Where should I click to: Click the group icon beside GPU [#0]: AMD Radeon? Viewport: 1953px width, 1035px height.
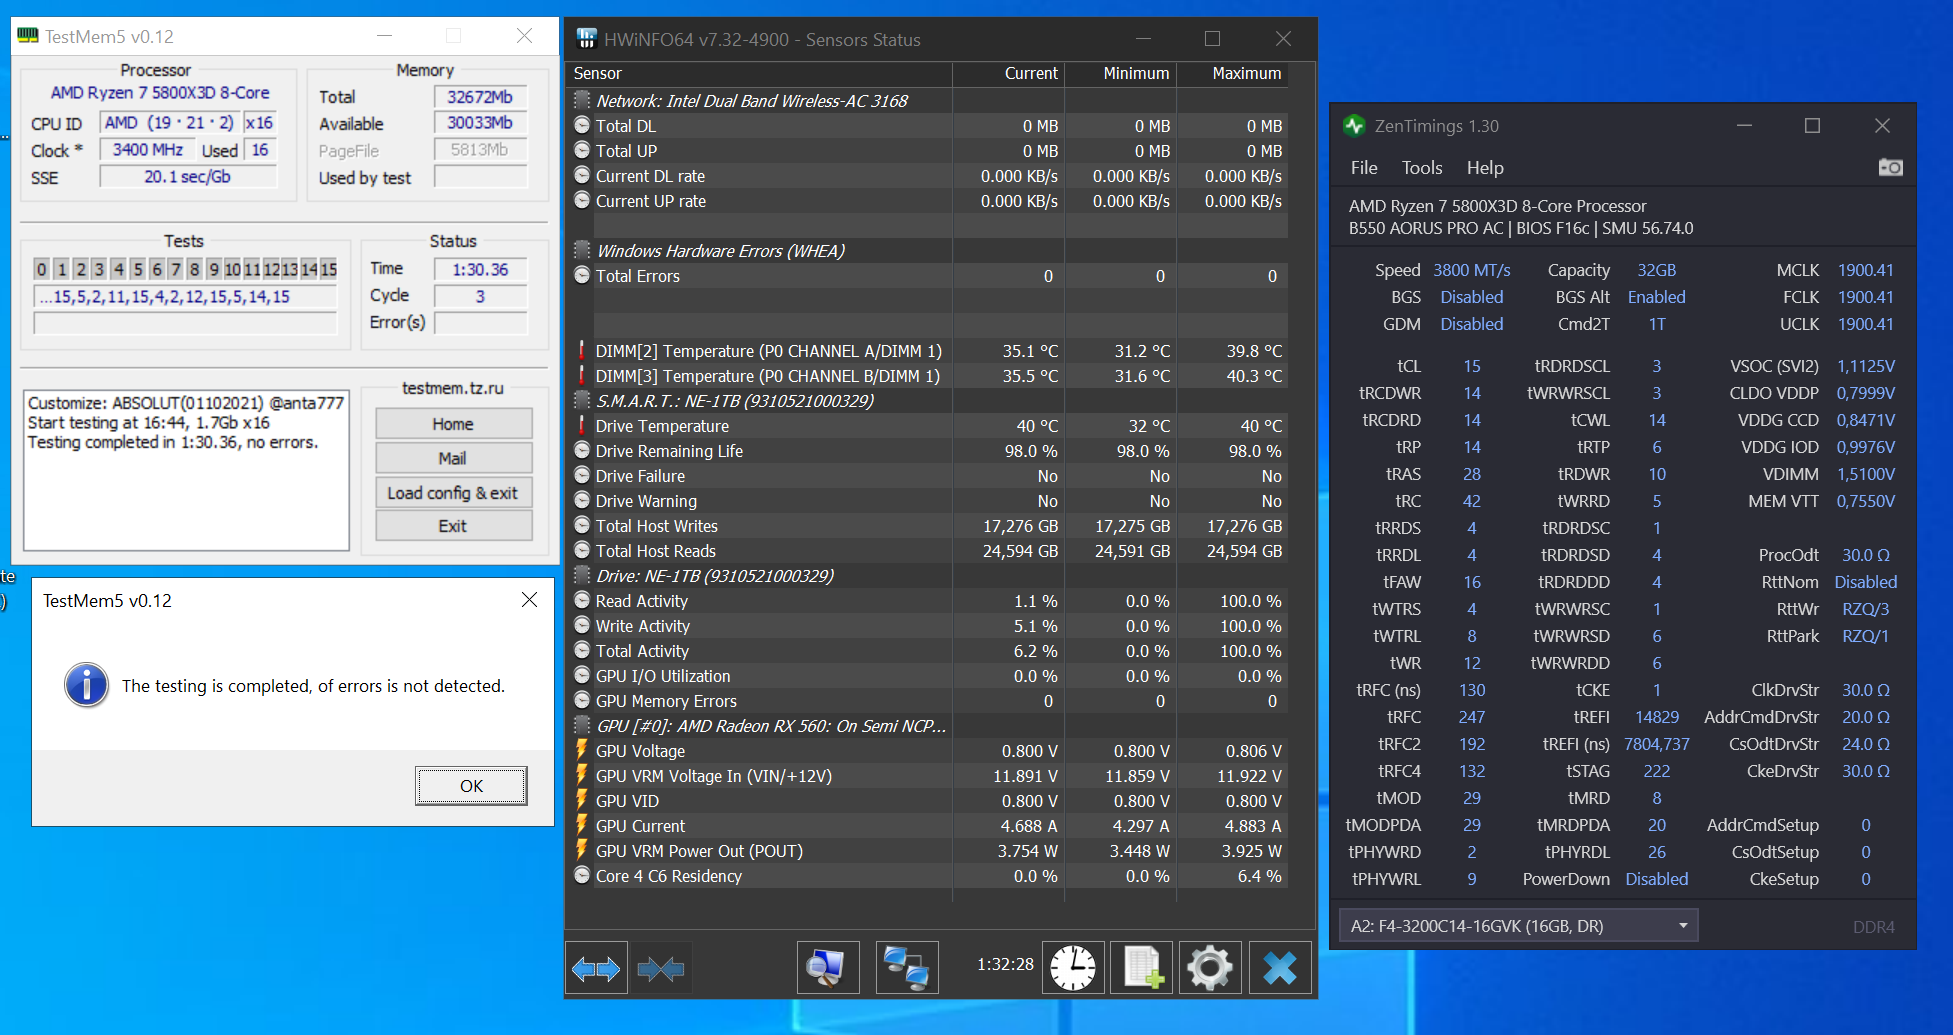tap(582, 726)
